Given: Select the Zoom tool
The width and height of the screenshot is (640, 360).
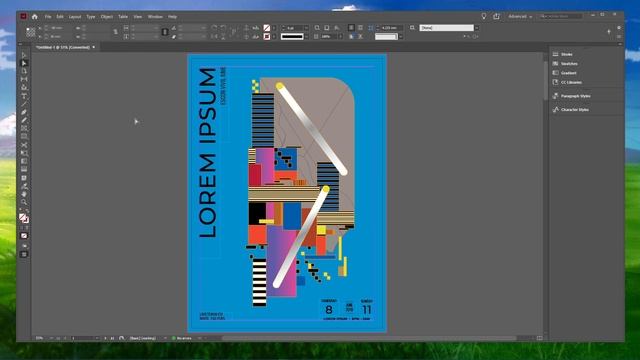Looking at the screenshot, I should click(x=24, y=202).
